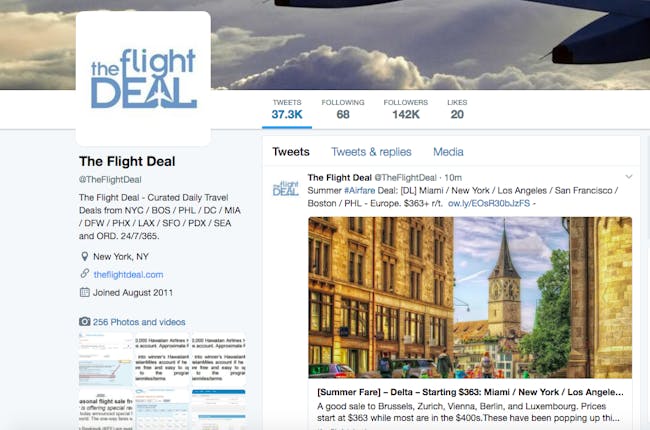Click the location pin icon for New York
This screenshot has height=430, width=650.
[x=85, y=257]
